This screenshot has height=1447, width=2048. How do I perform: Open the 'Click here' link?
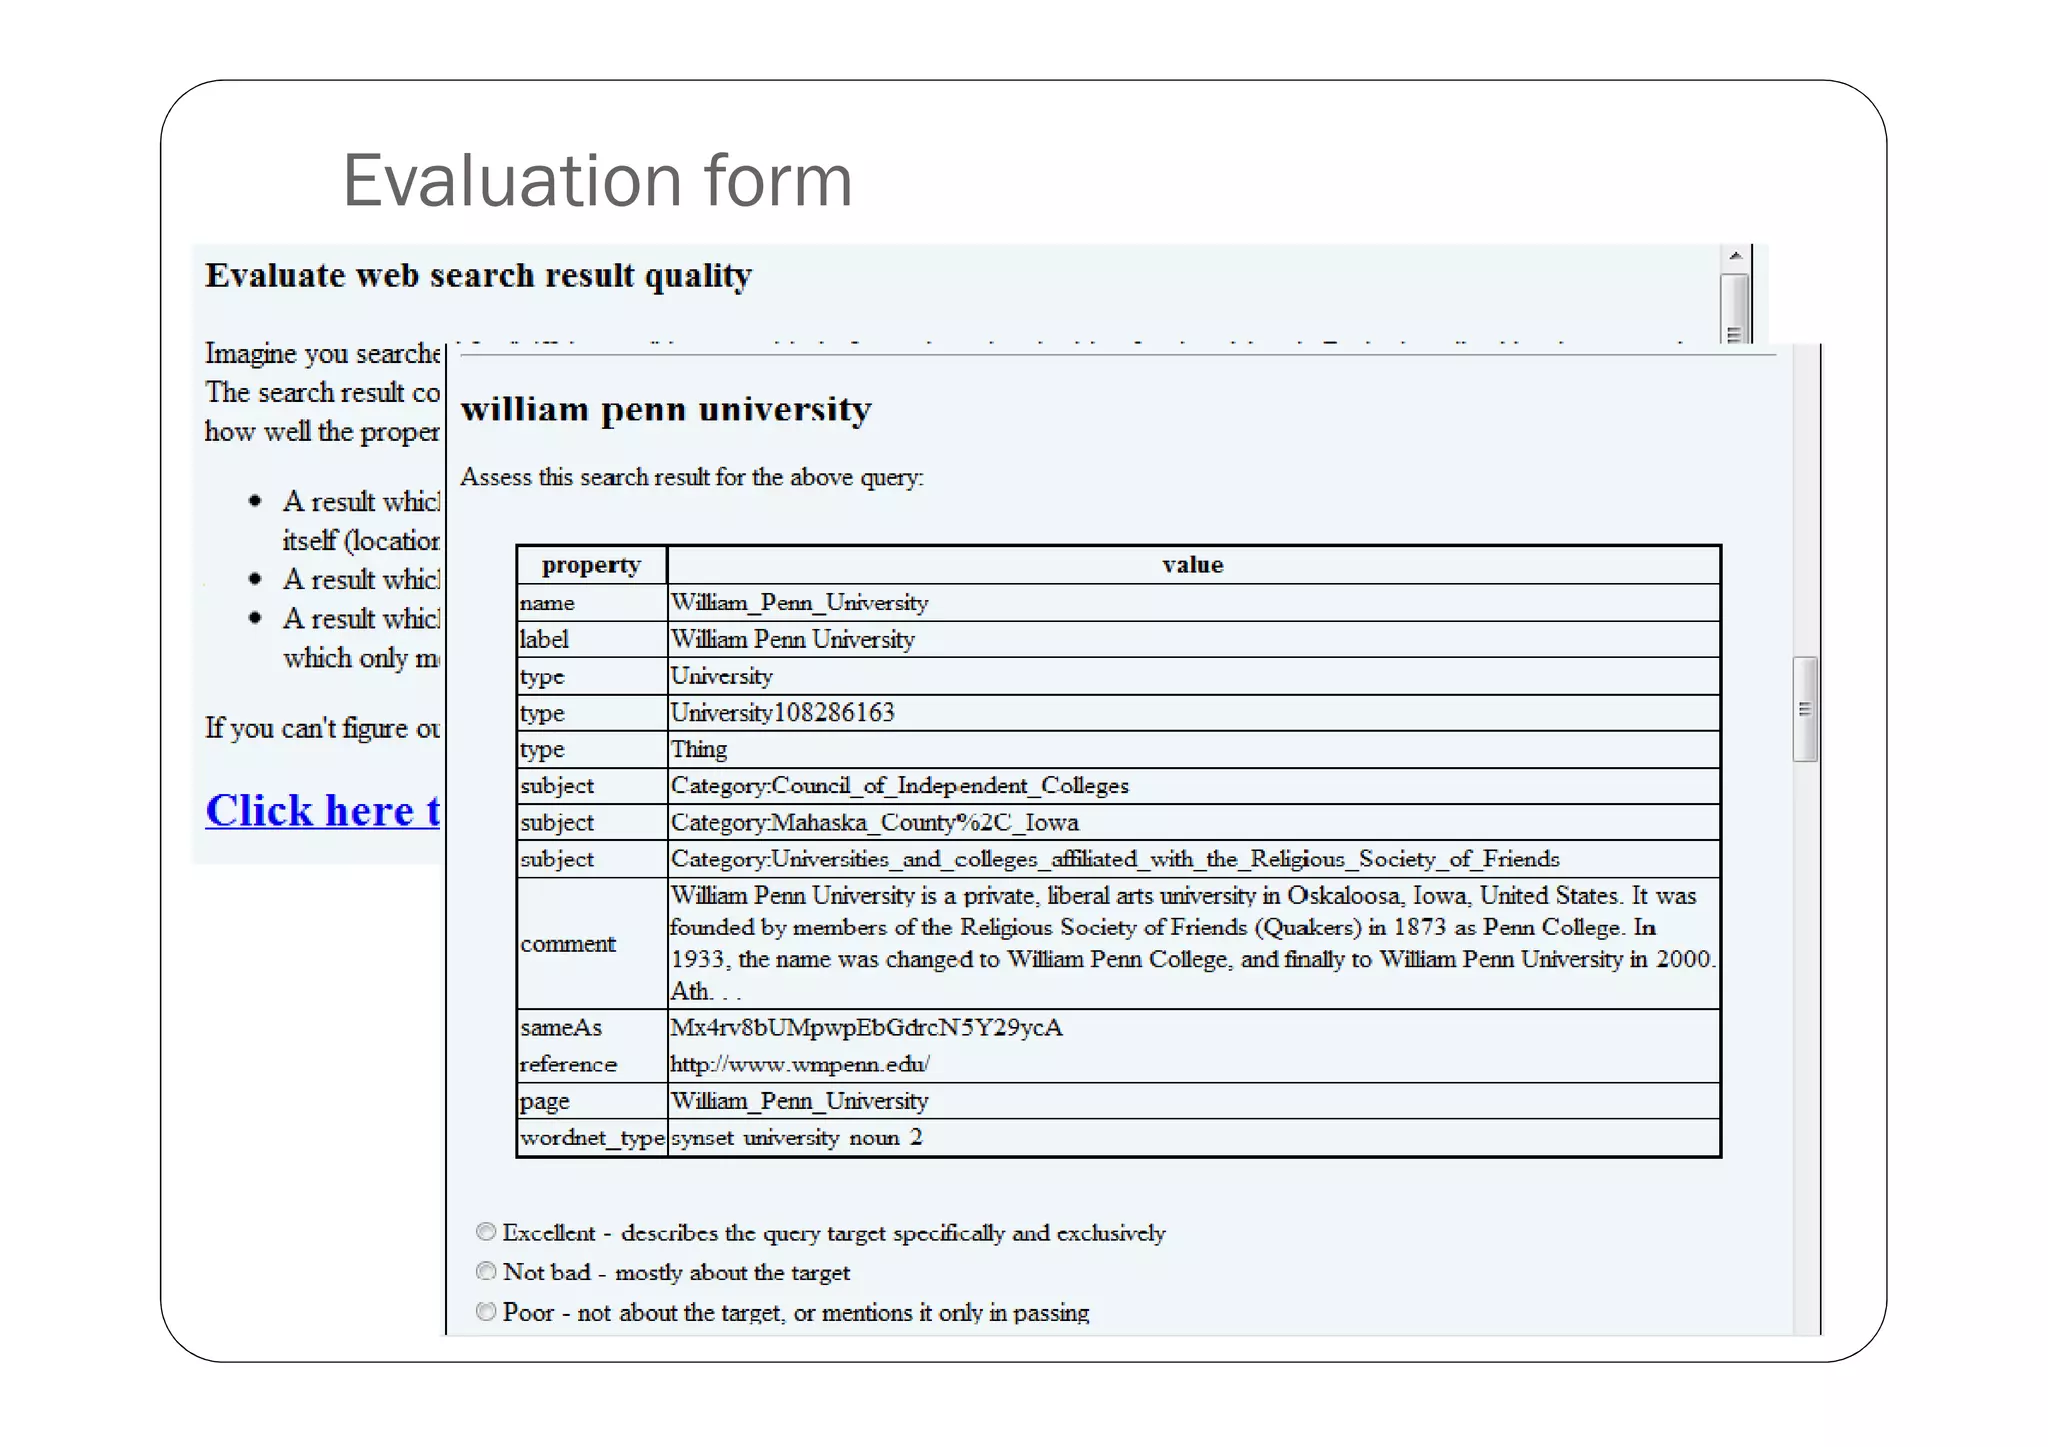[323, 810]
